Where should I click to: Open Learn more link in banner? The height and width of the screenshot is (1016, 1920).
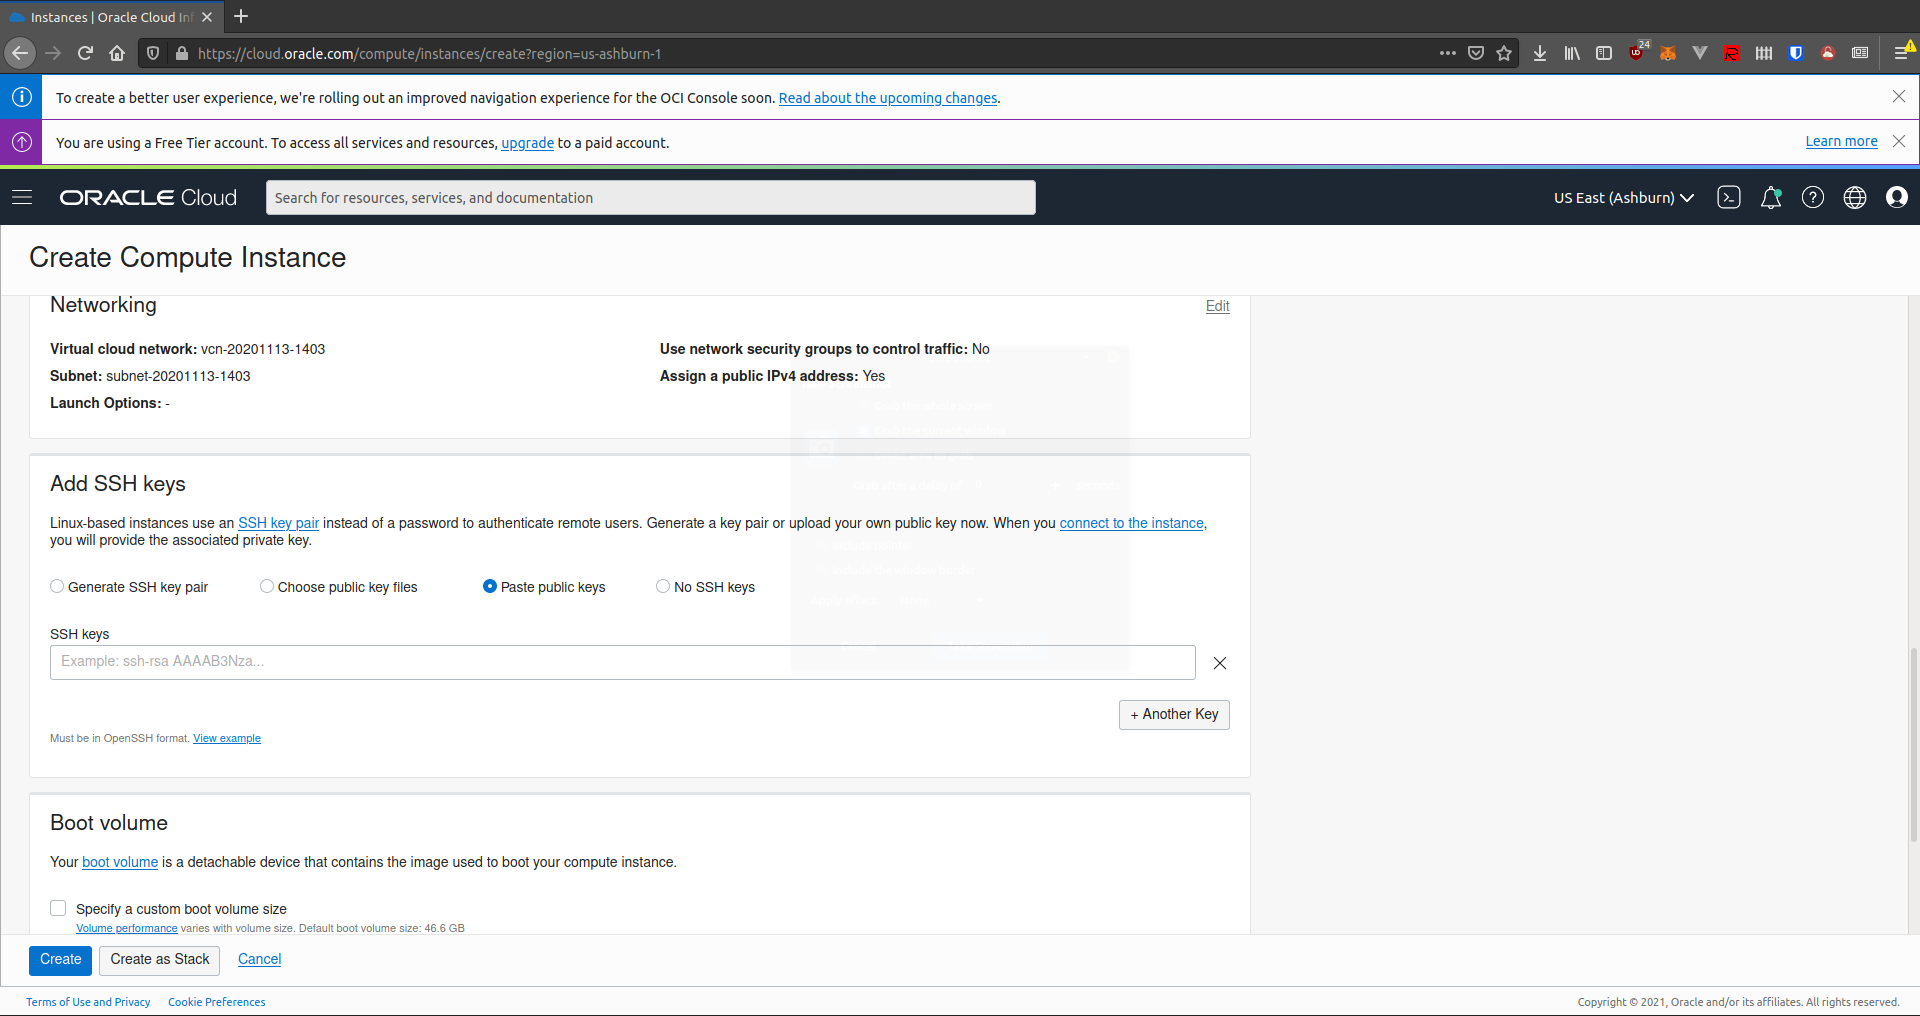[1841, 141]
